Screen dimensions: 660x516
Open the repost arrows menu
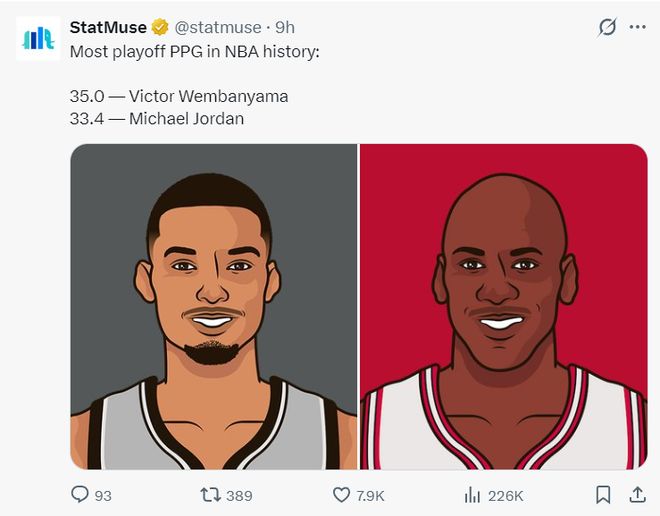[210, 495]
